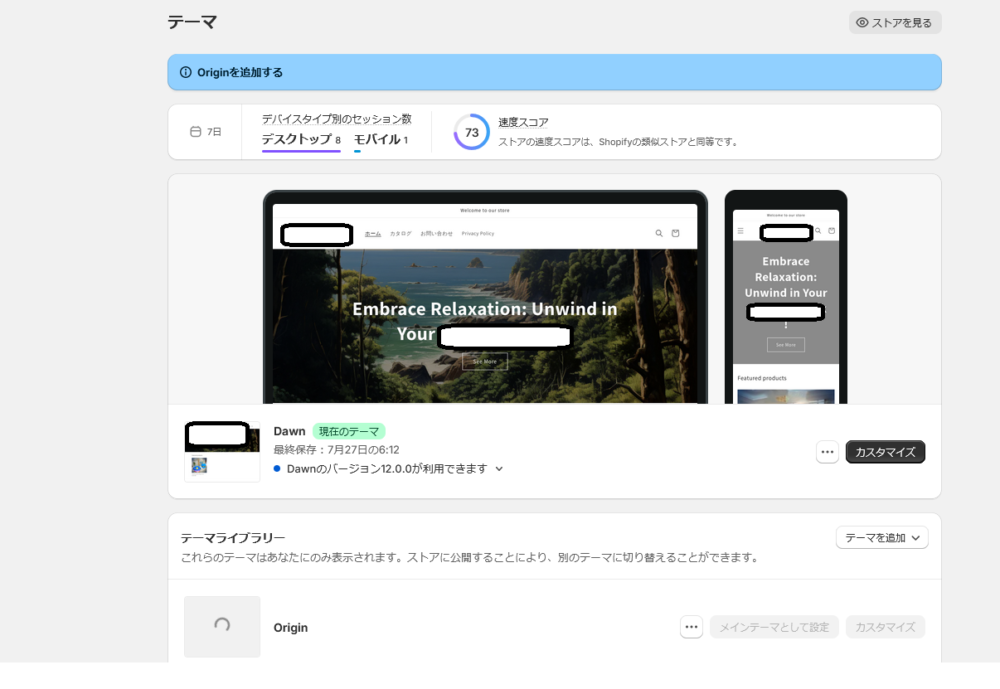The width and height of the screenshot is (1000, 689).
Task: Open the テーマを追加 dropdown
Action: [882, 538]
